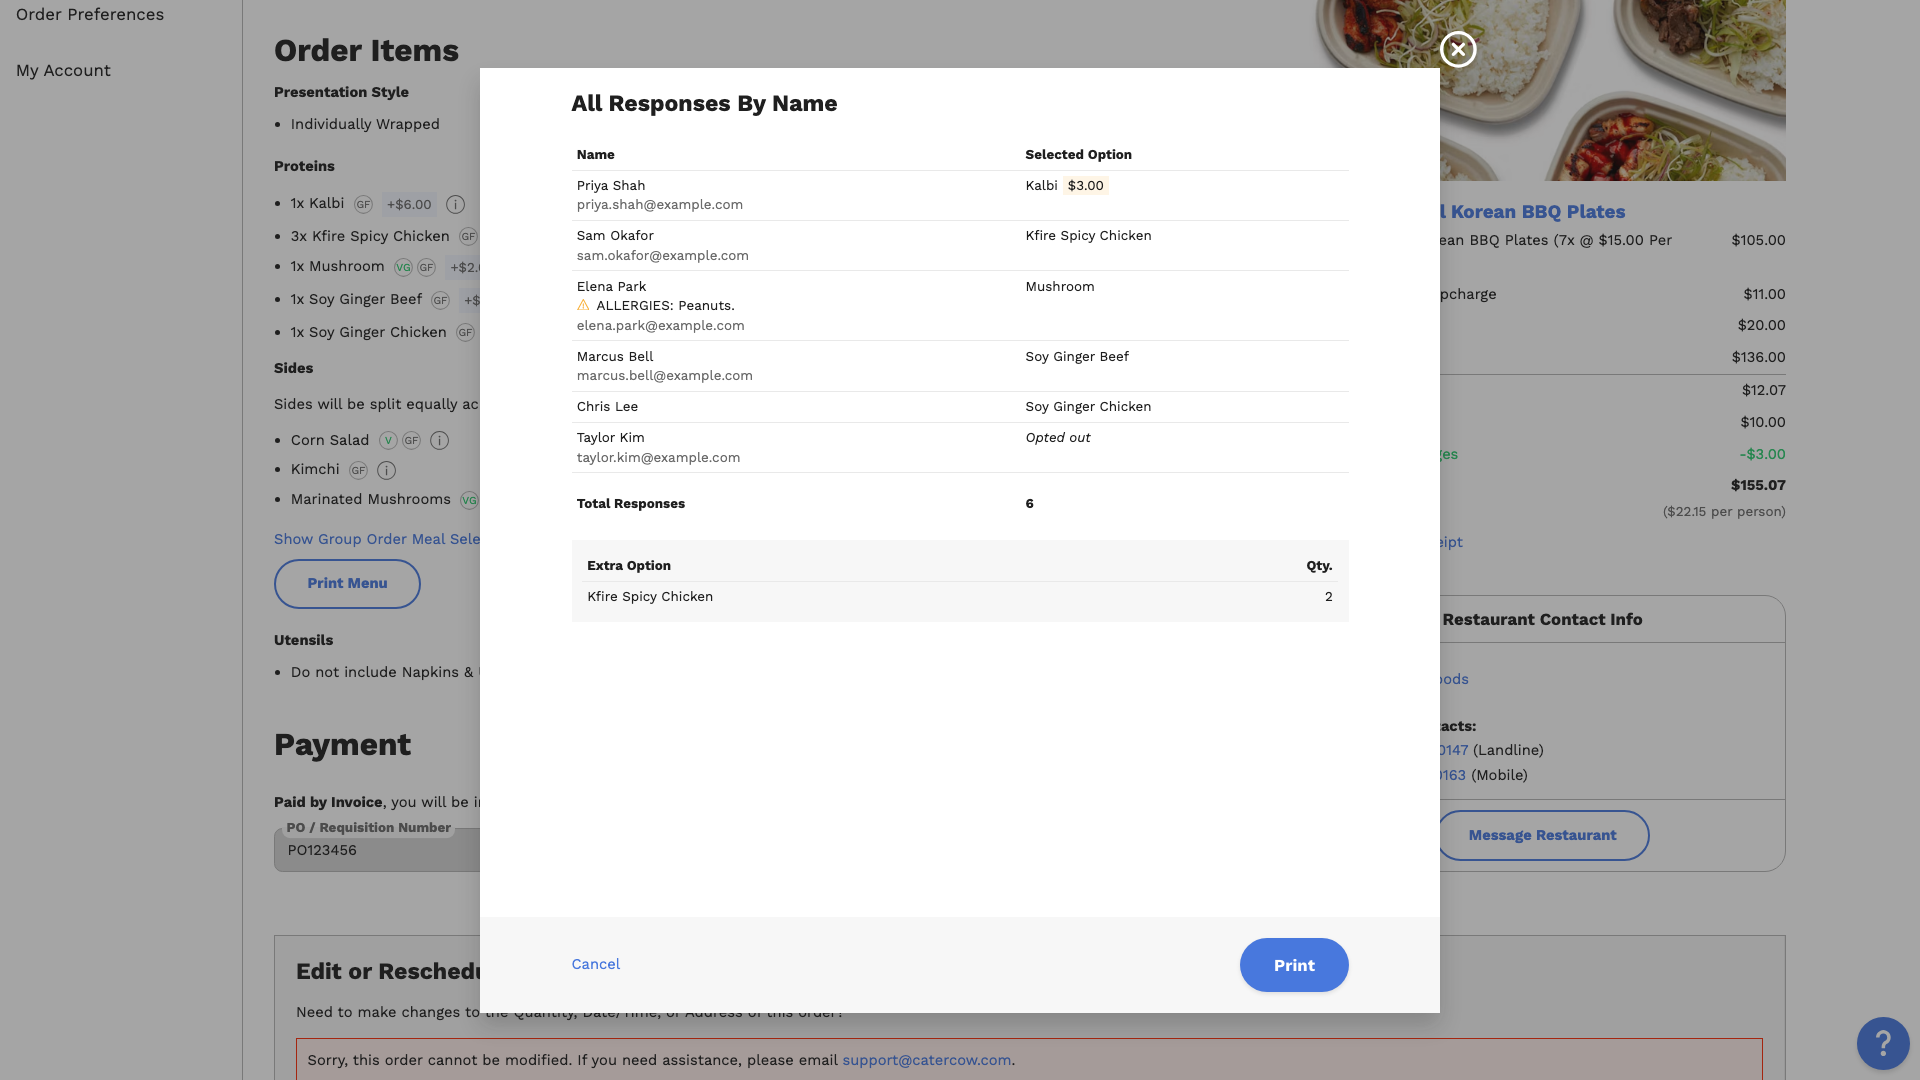Click the Chris Lee name row

[960, 406]
